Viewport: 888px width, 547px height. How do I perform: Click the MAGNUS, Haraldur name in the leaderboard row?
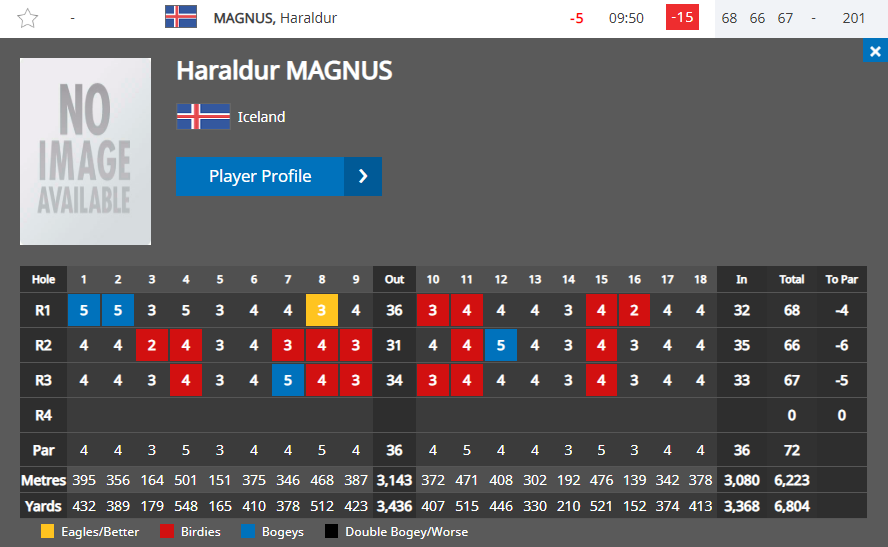(275, 18)
